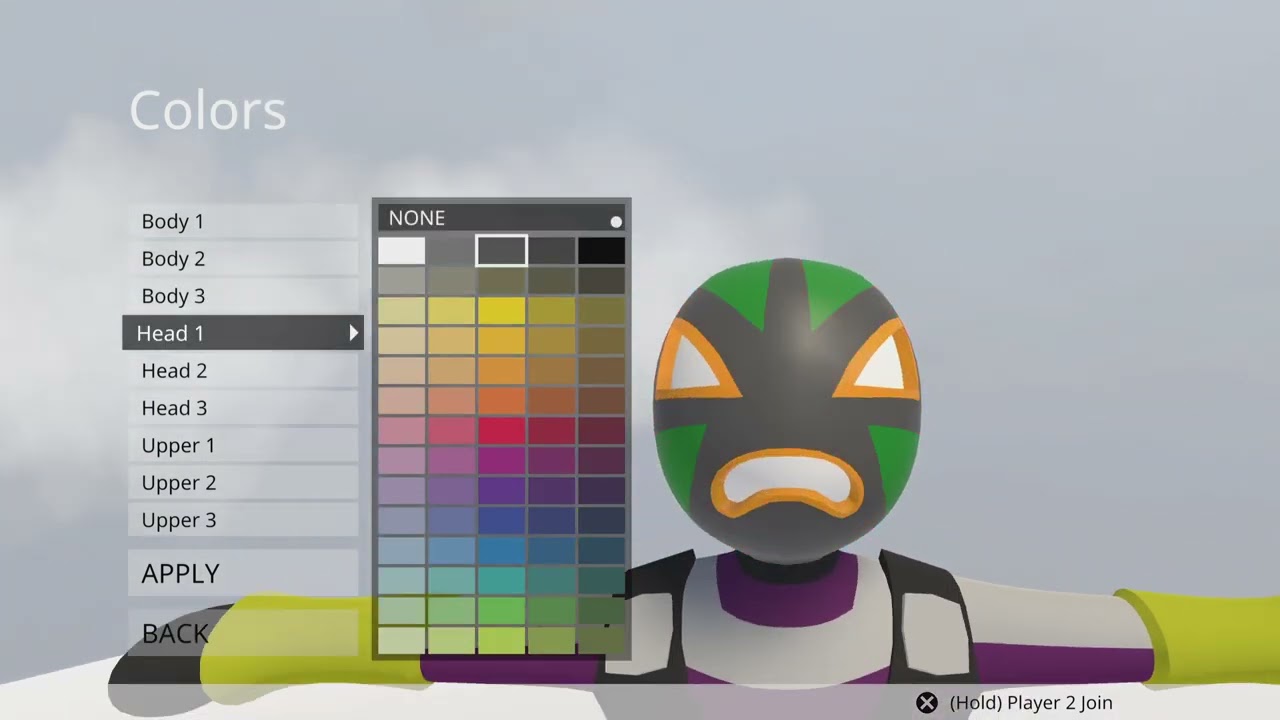This screenshot has height=720, width=1280.
Task: Pick the saturated teal swatch
Action: click(501, 581)
